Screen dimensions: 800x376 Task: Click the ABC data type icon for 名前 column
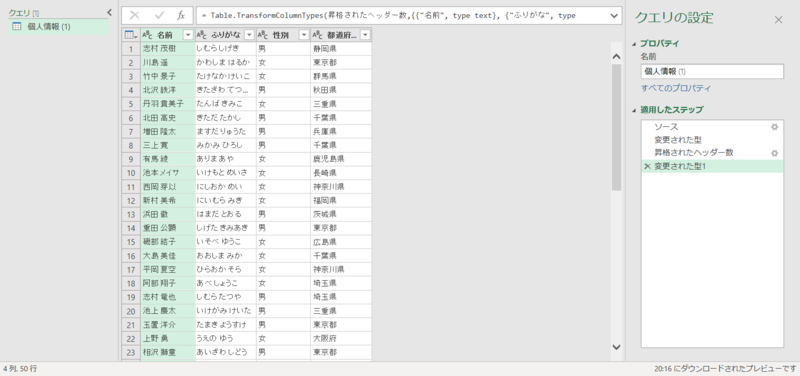point(147,35)
